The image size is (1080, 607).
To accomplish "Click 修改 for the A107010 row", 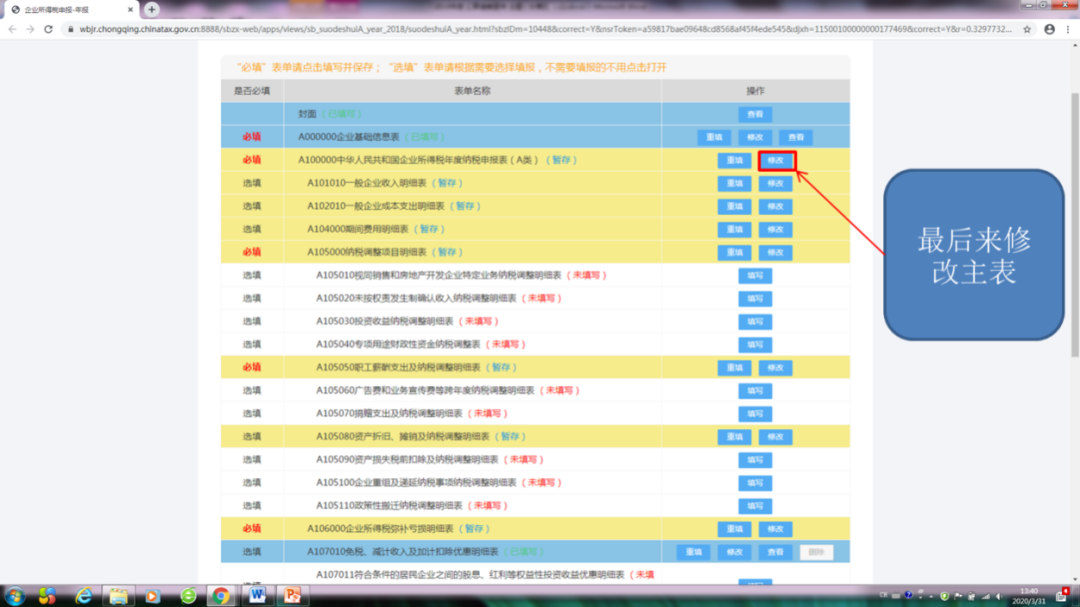I will [x=734, y=552].
